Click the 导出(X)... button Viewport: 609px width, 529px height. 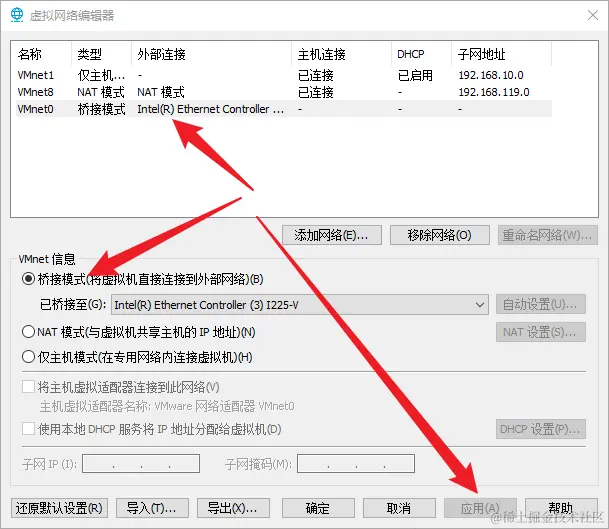233,508
